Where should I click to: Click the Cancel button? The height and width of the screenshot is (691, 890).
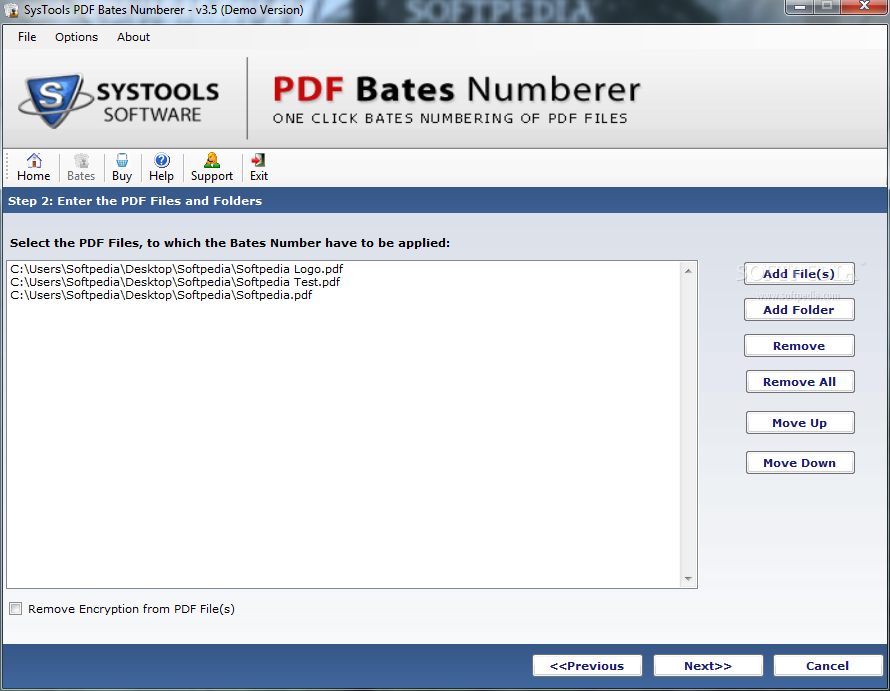[828, 665]
